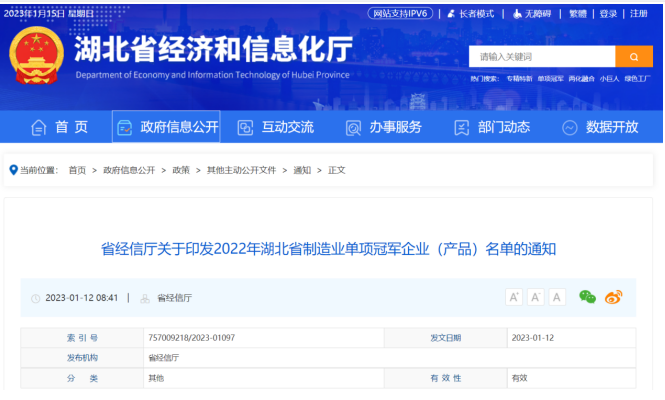Enable 无障碍 accessibility mode

pyautogui.click(x=531, y=14)
